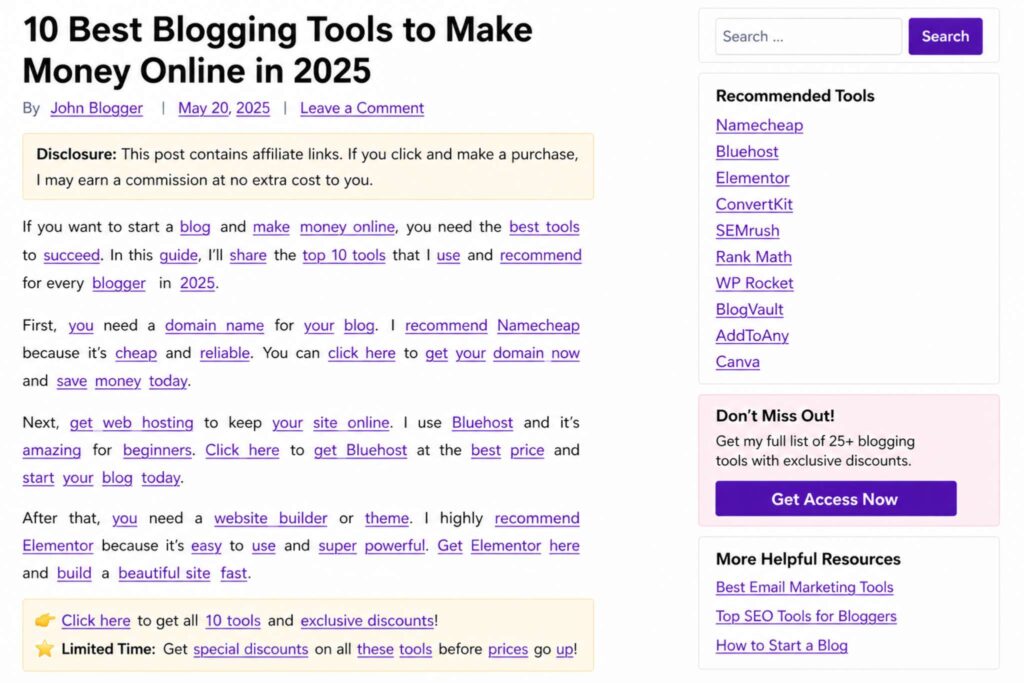Open the How to Start a Blog guide
Image resolution: width=1024 pixels, height=683 pixels.
[x=781, y=645]
